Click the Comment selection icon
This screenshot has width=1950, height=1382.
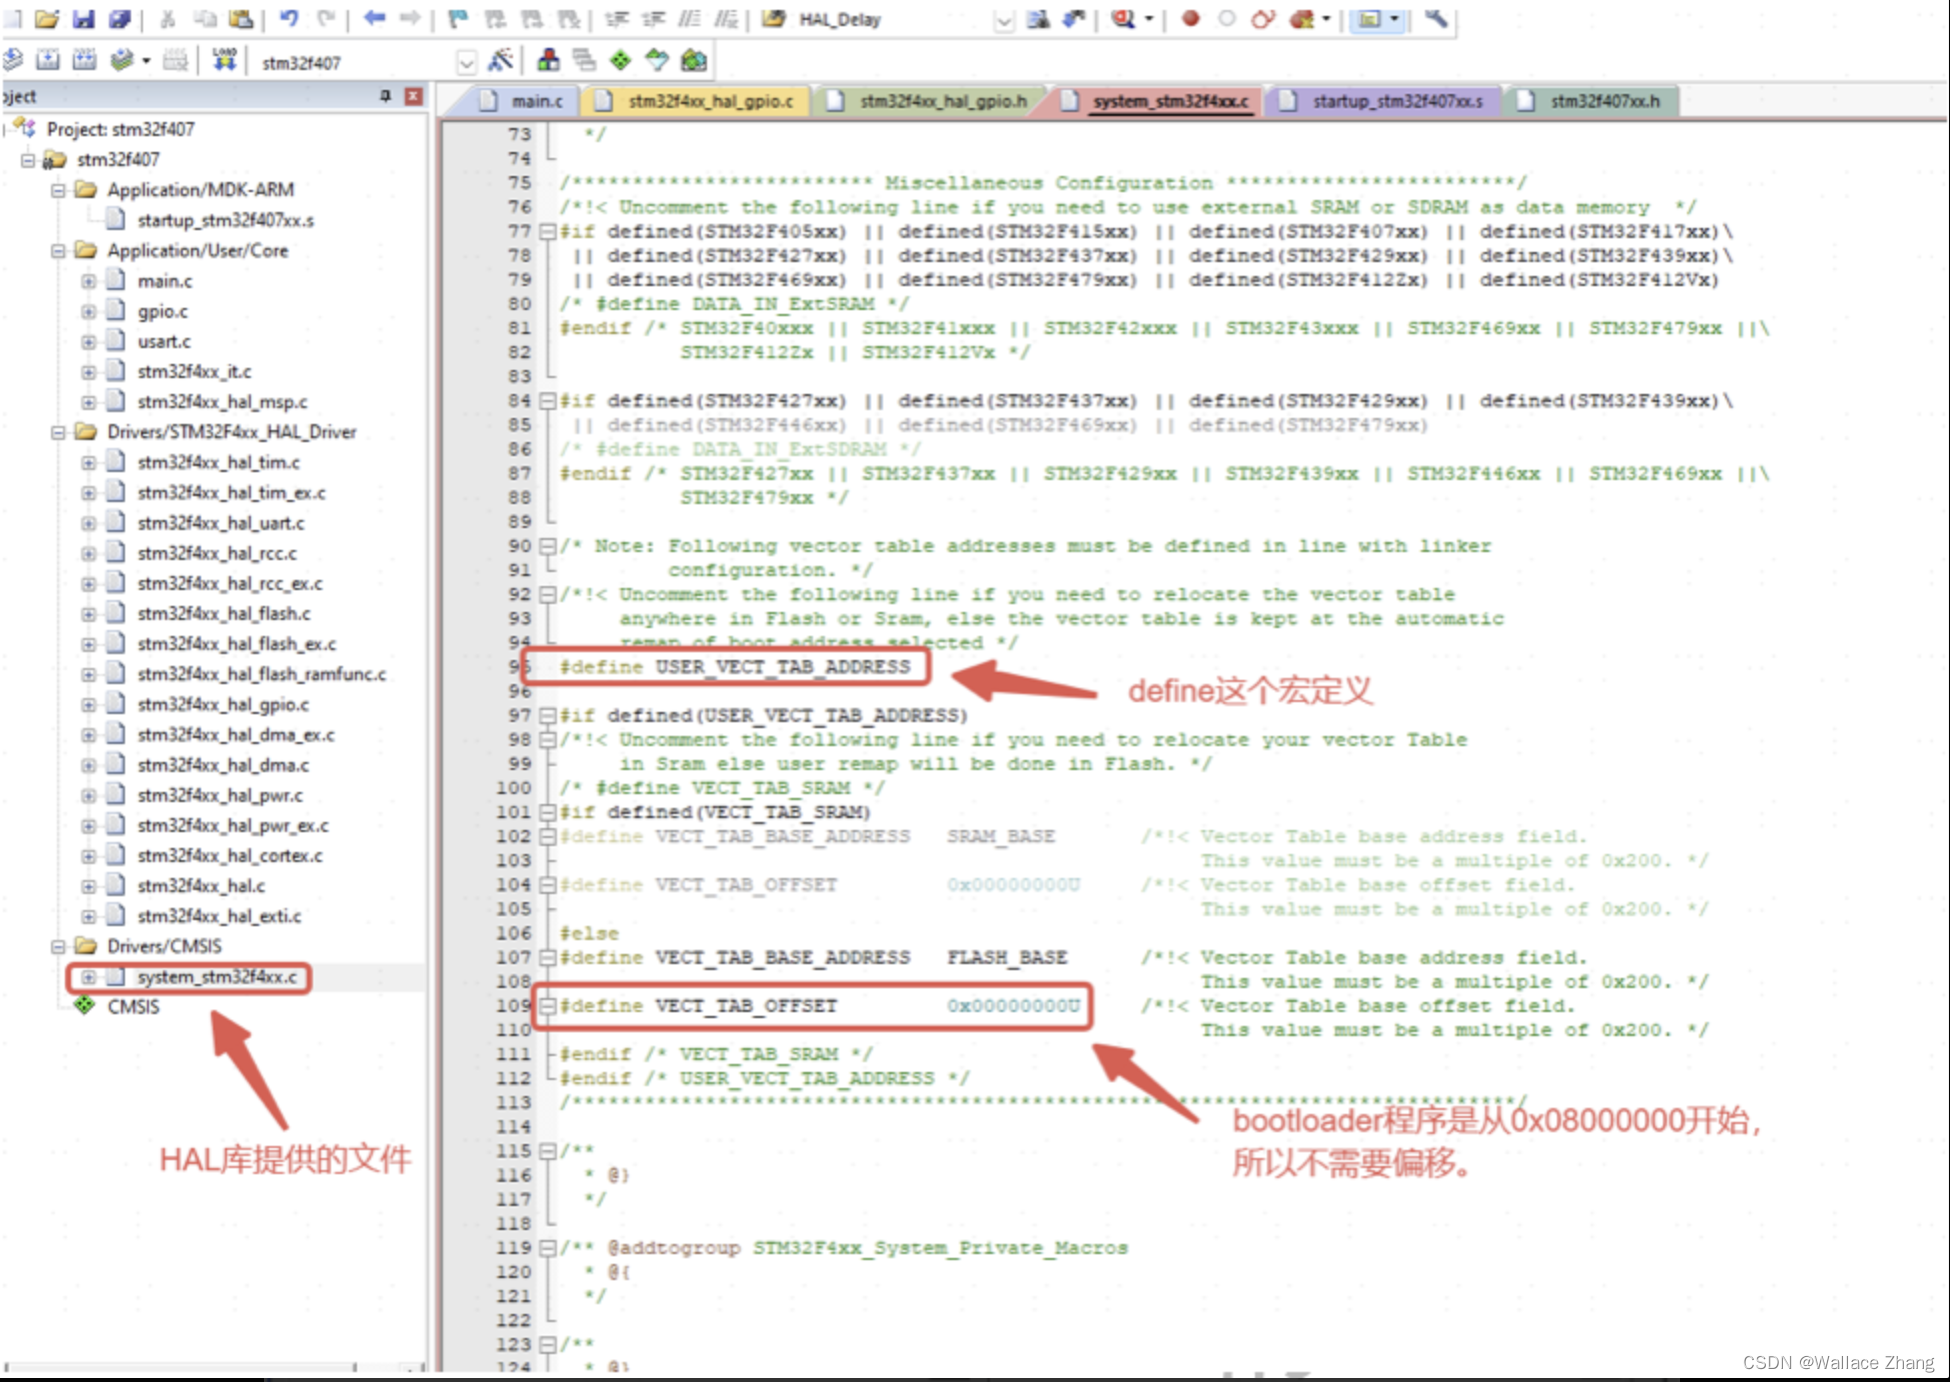690,18
